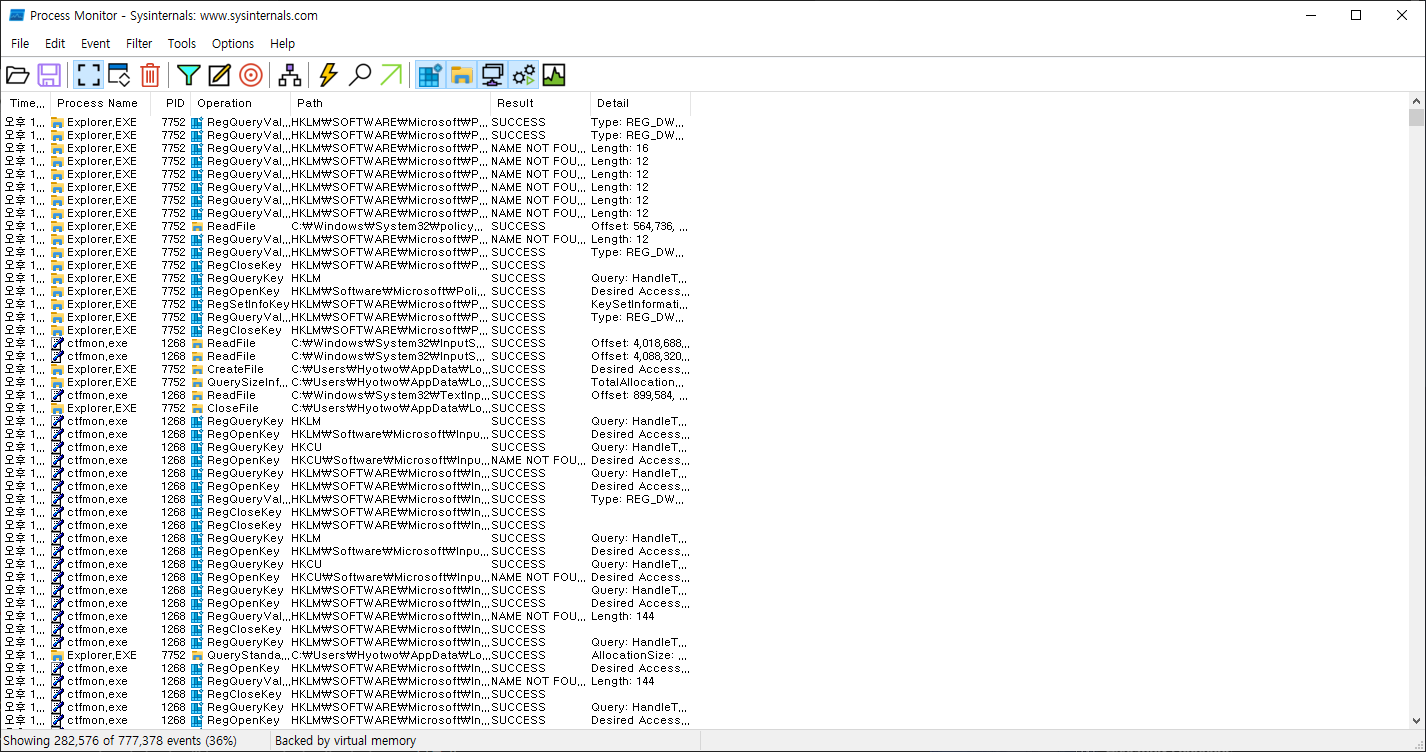1426x752 pixels.
Task: Click the 'Length: 16' detail cell
Action: [x=640, y=148]
